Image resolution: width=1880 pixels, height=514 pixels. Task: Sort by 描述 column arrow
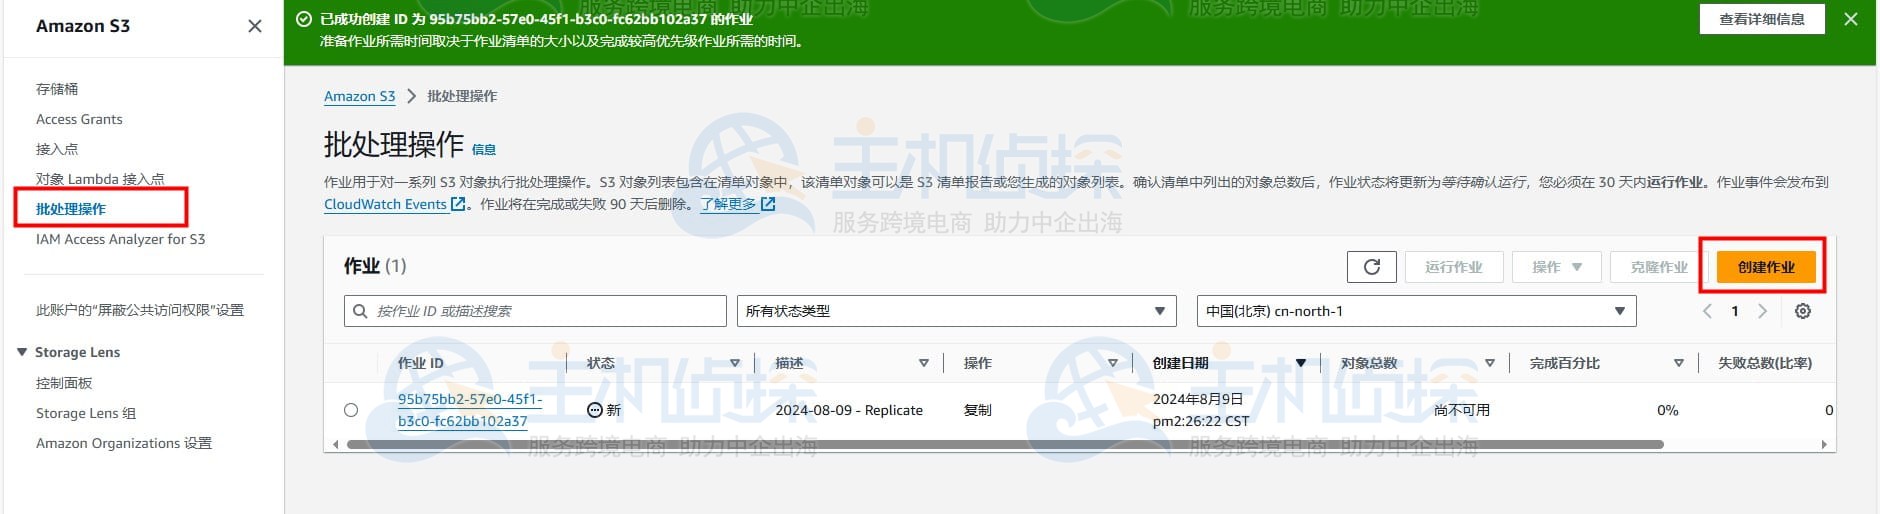[x=924, y=363]
